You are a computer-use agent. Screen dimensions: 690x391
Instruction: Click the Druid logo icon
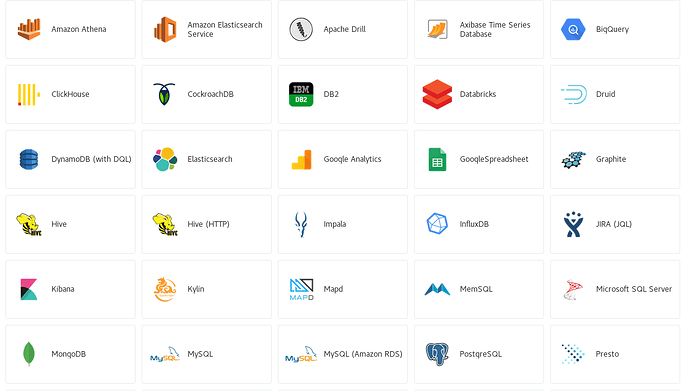click(574, 94)
